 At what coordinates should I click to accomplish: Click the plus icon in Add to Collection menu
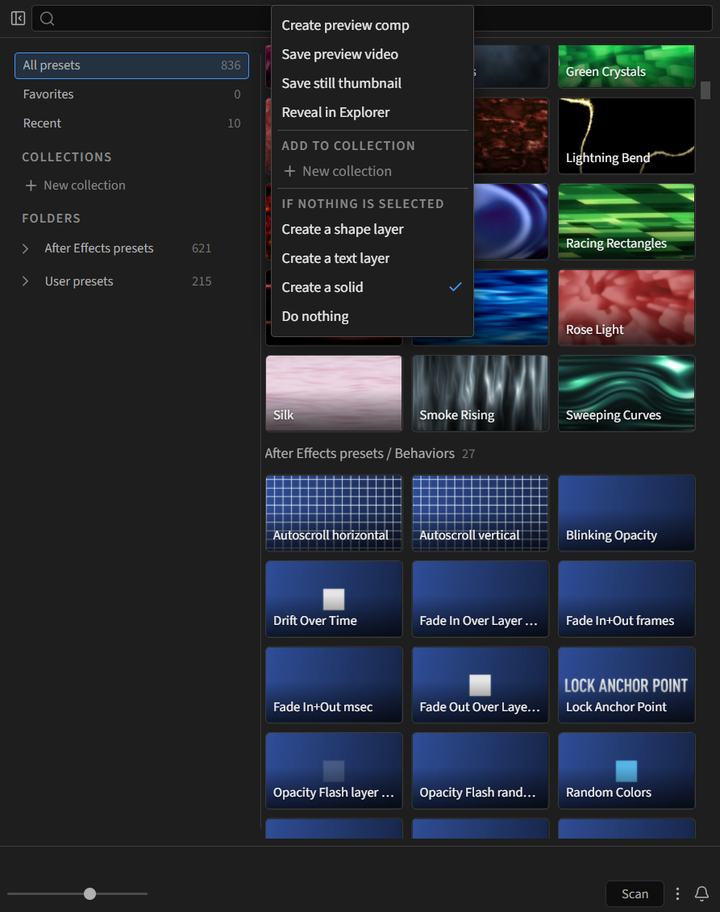(290, 171)
